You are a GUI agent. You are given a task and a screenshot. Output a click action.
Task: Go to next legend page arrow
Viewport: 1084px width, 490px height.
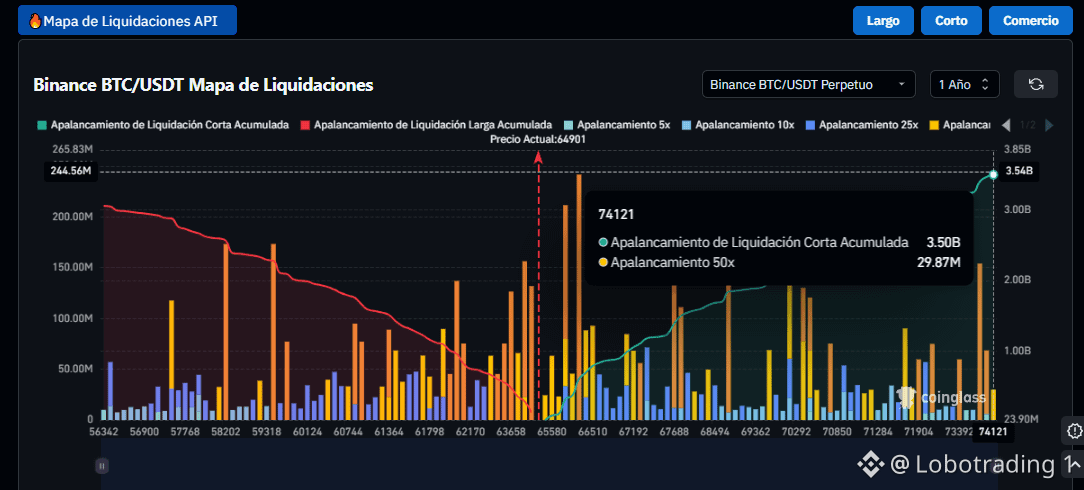(x=1049, y=125)
